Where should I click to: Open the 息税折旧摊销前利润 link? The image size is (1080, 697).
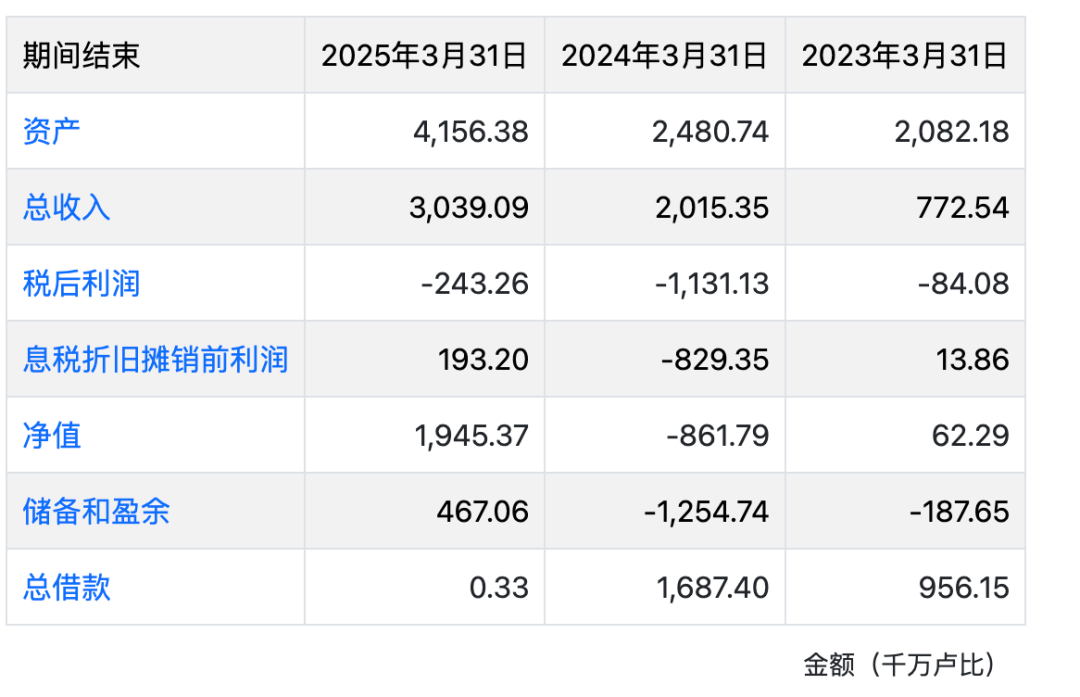[x=155, y=359]
